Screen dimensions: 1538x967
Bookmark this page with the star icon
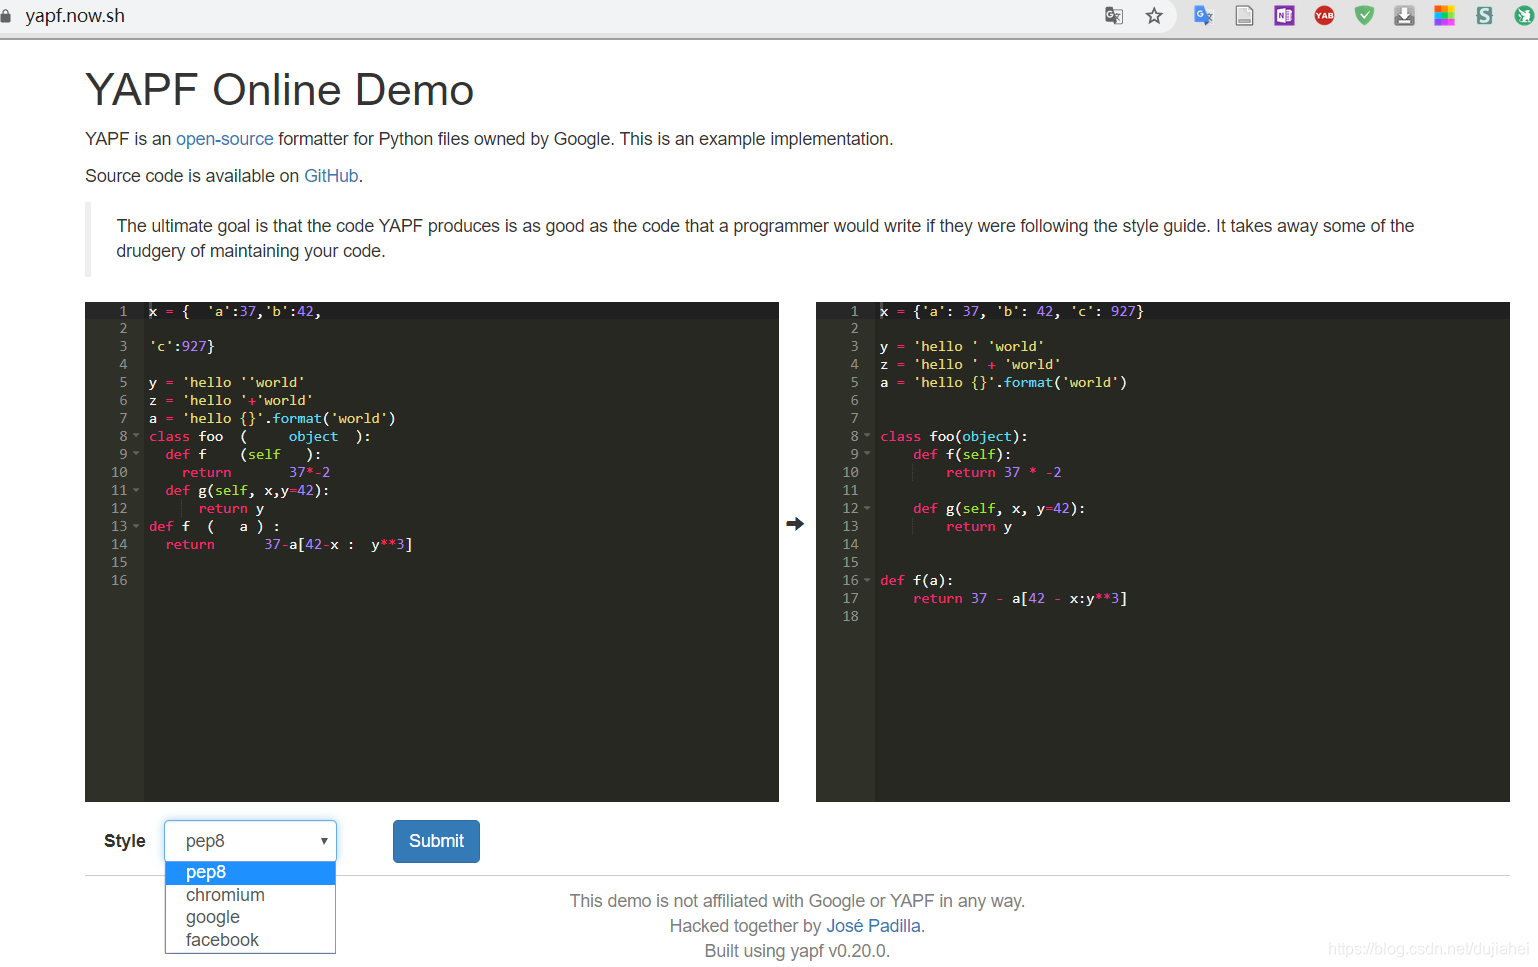click(1154, 15)
